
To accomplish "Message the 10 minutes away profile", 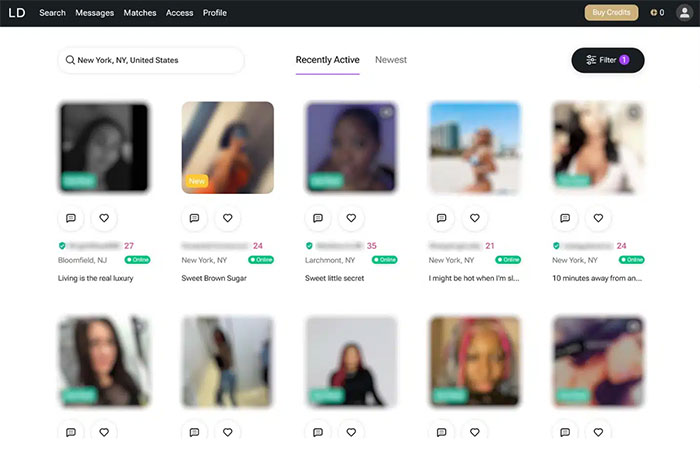I will (x=565, y=218).
